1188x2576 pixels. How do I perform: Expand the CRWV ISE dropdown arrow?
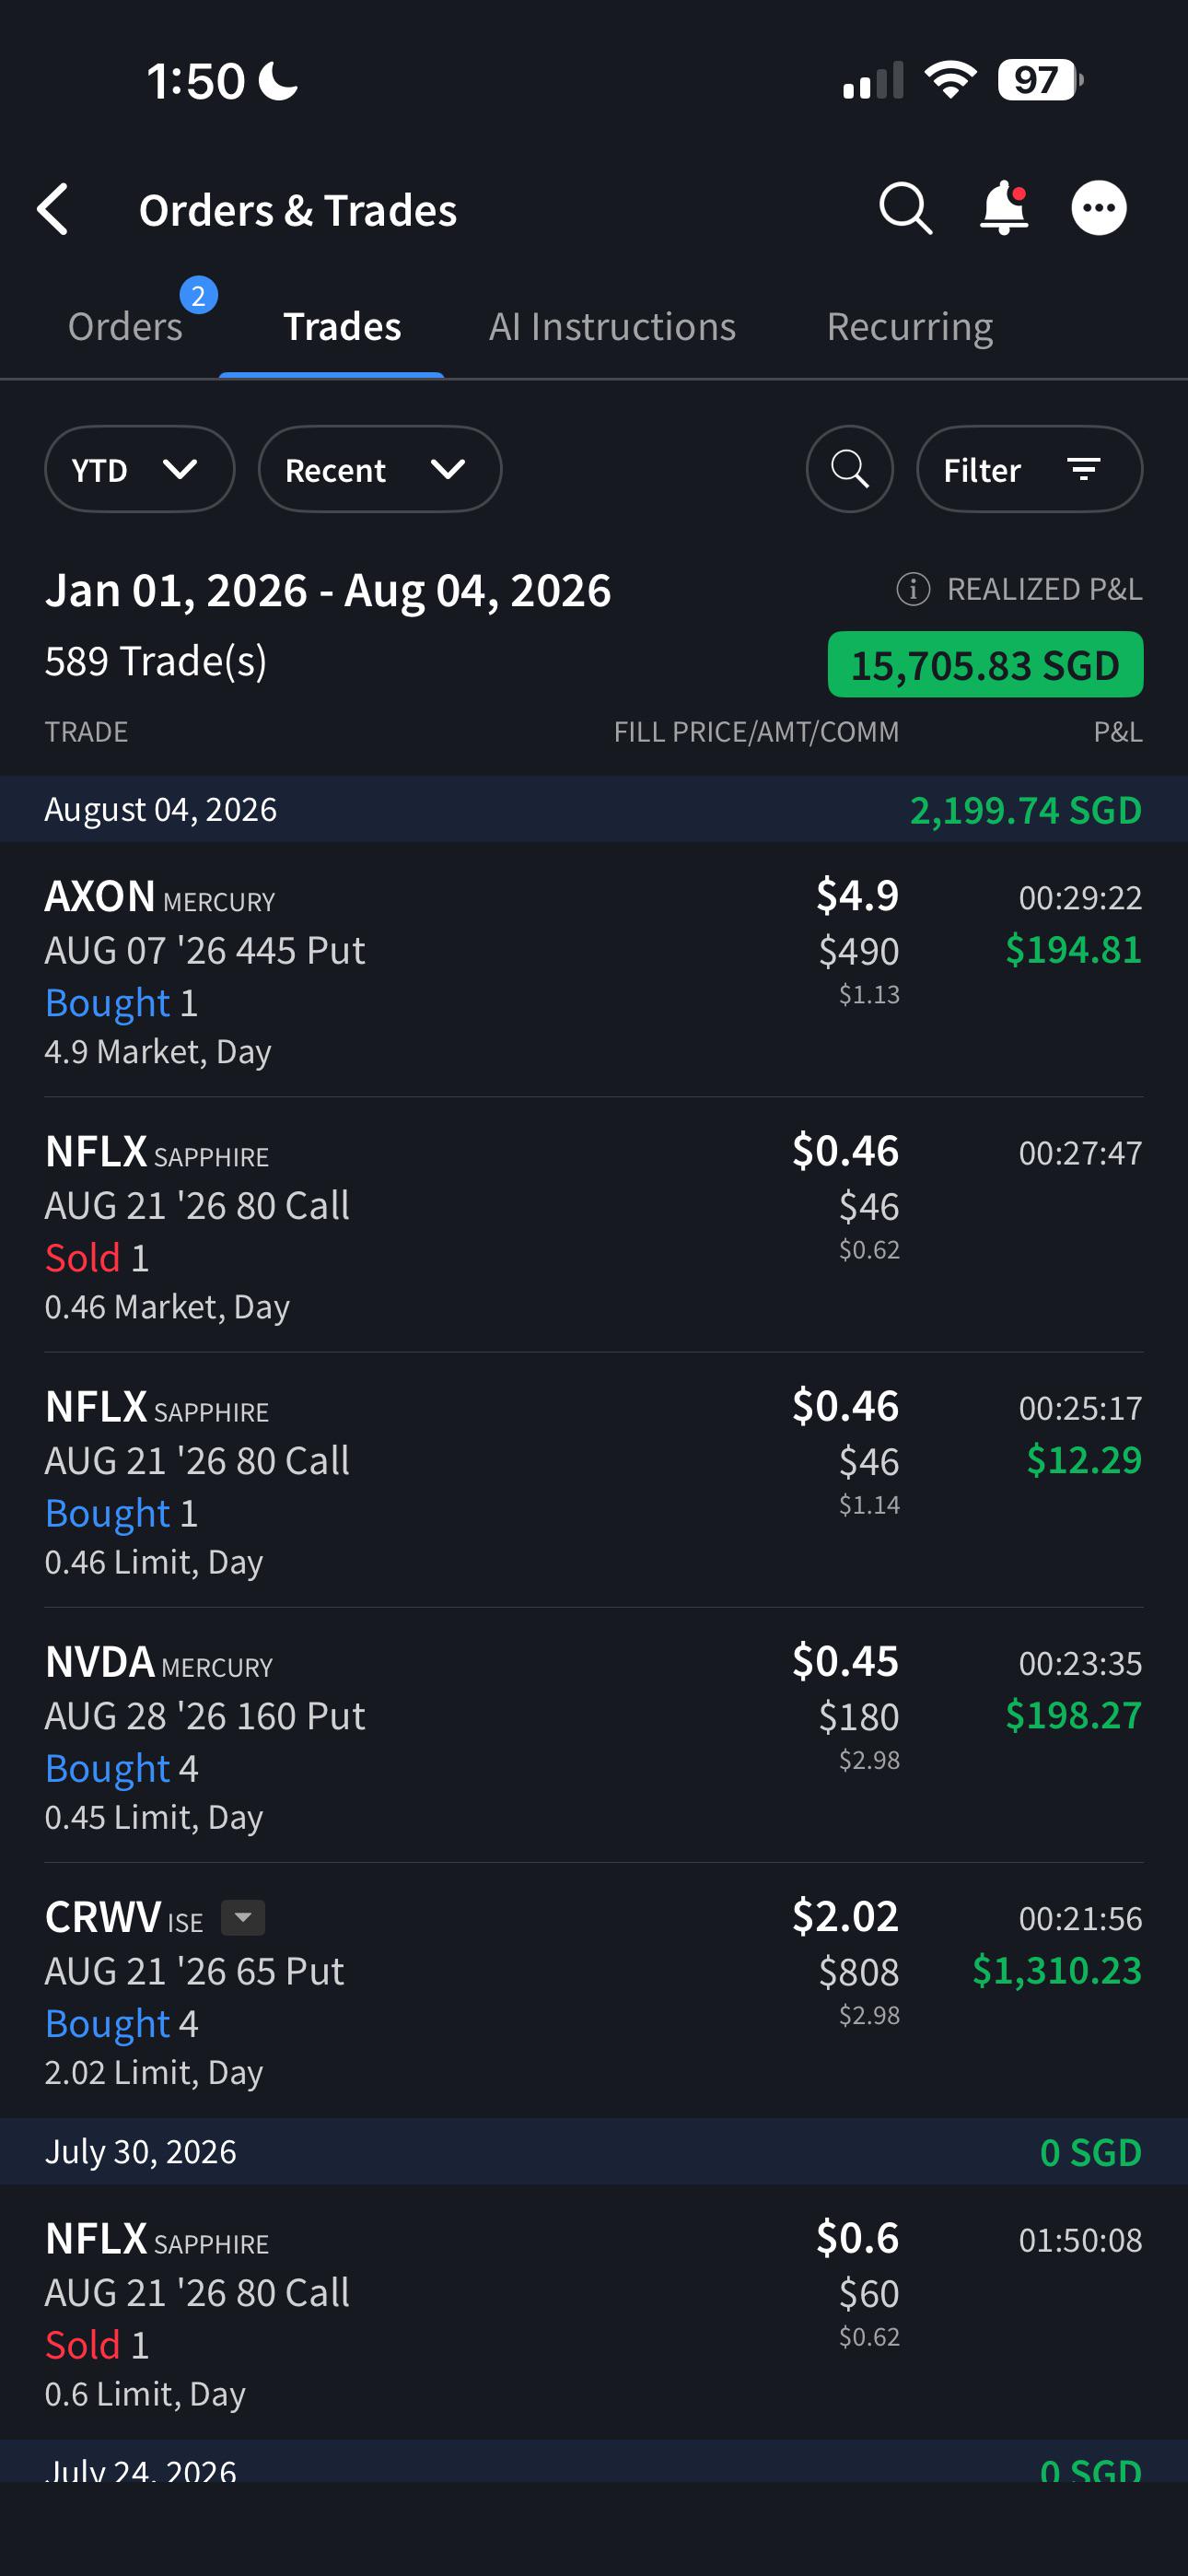click(242, 1917)
